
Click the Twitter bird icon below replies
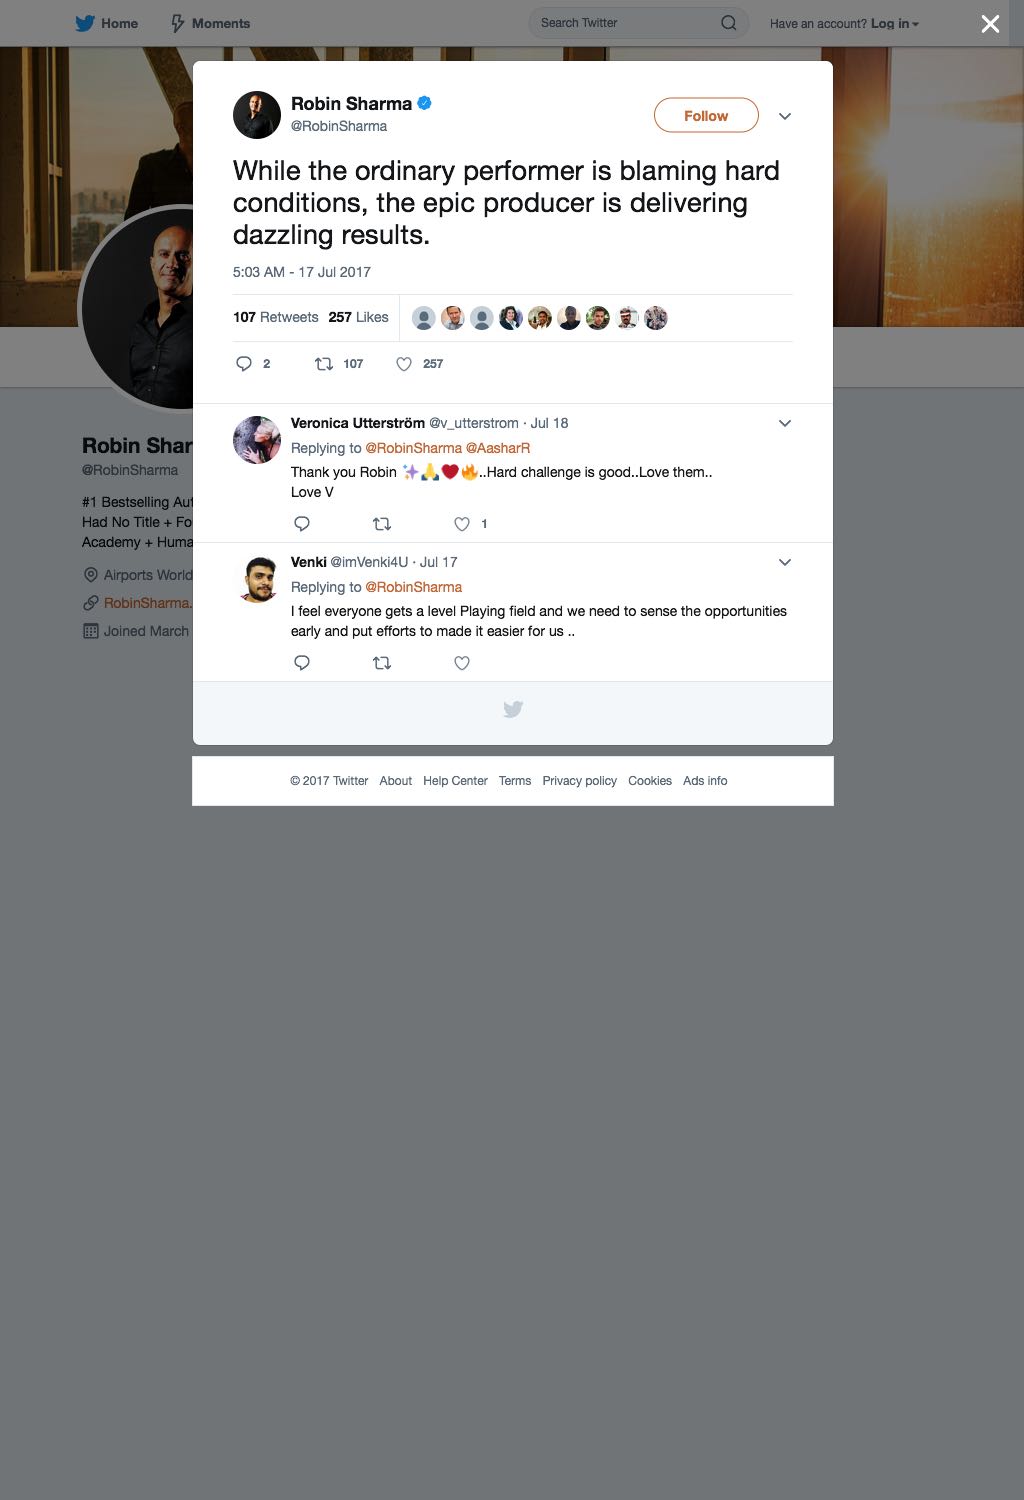(x=513, y=710)
